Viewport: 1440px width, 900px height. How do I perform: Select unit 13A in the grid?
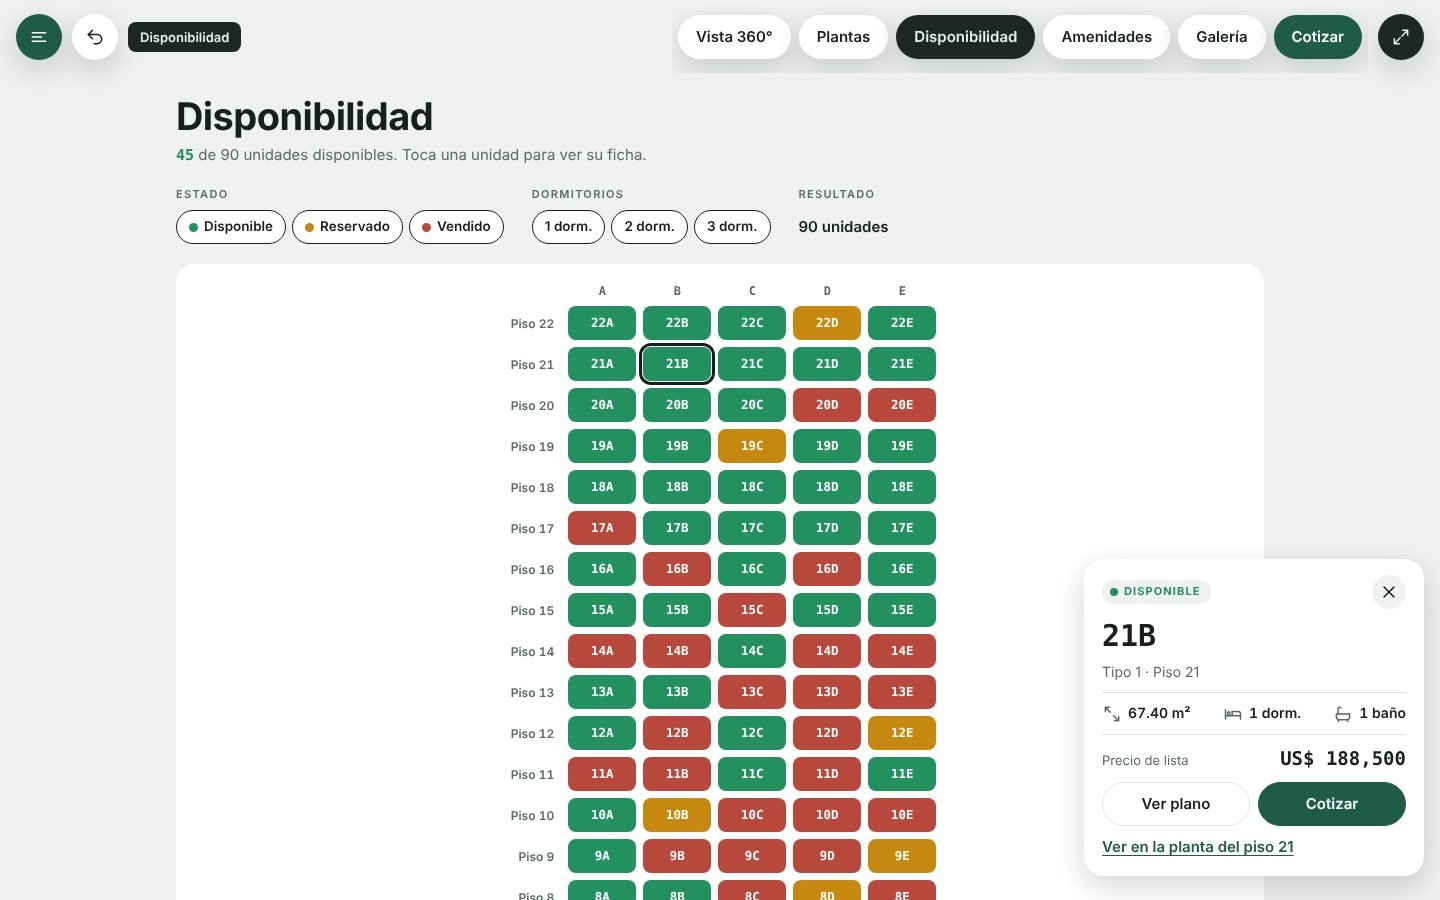(x=602, y=692)
